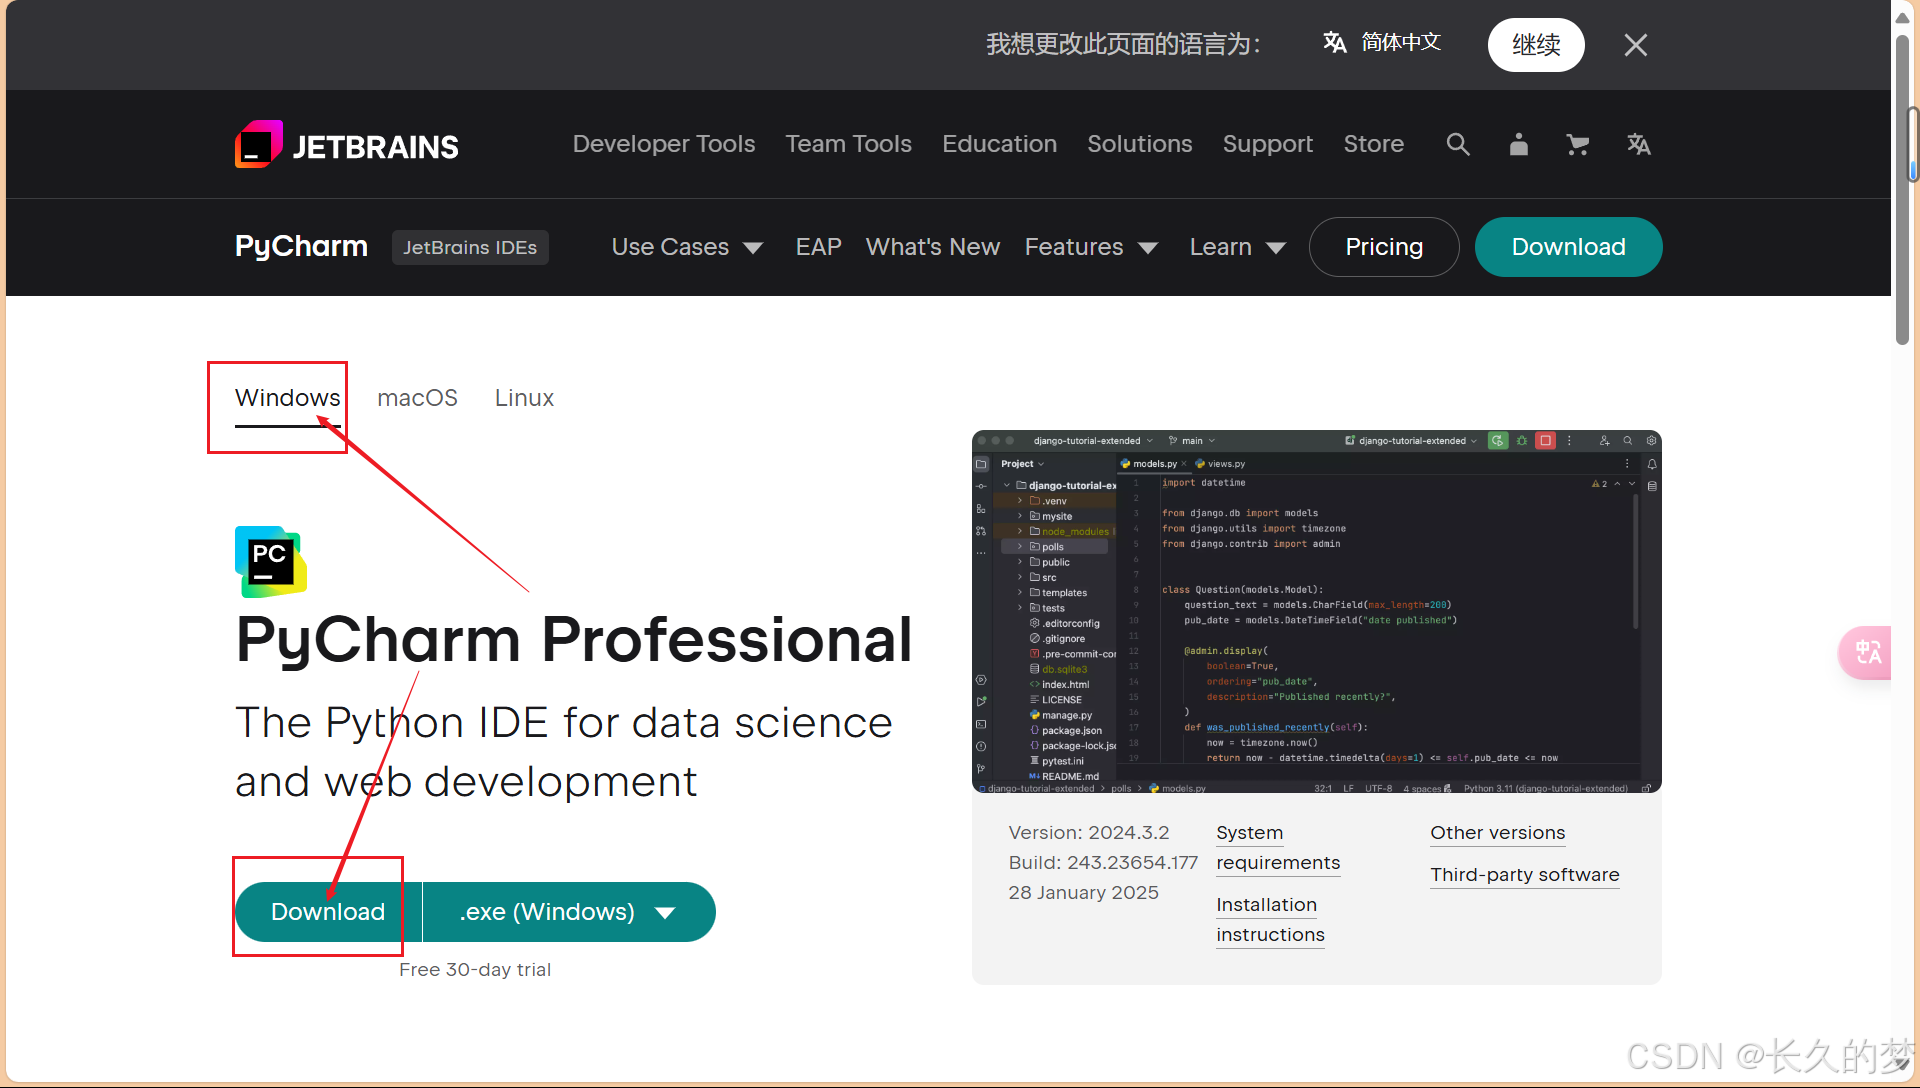The height and width of the screenshot is (1088, 1920).
Task: Click the PyCharm PC product logo
Action: click(270, 561)
